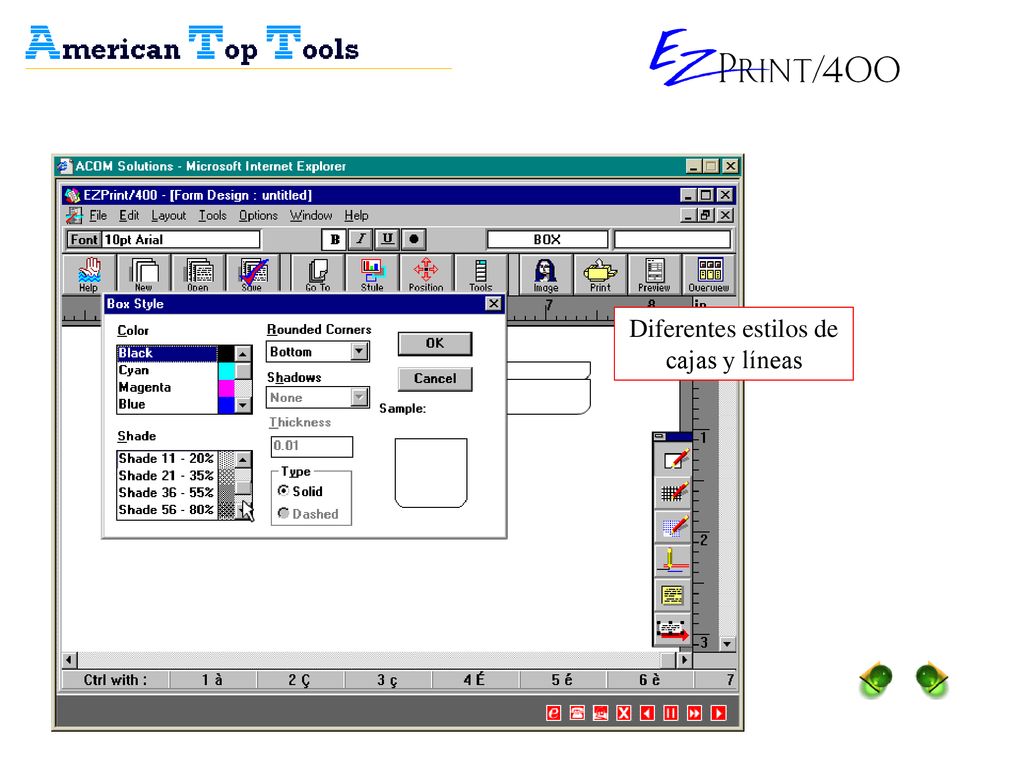Click the red play-forward arrow button

[718, 712]
